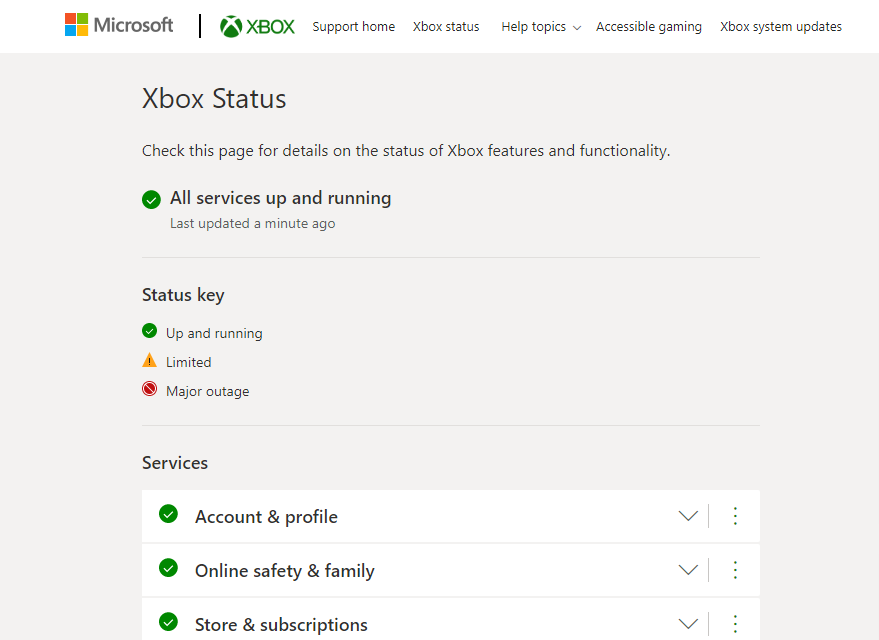Click the Xbox logo in the header
The width and height of the screenshot is (879, 640).
(256, 26)
